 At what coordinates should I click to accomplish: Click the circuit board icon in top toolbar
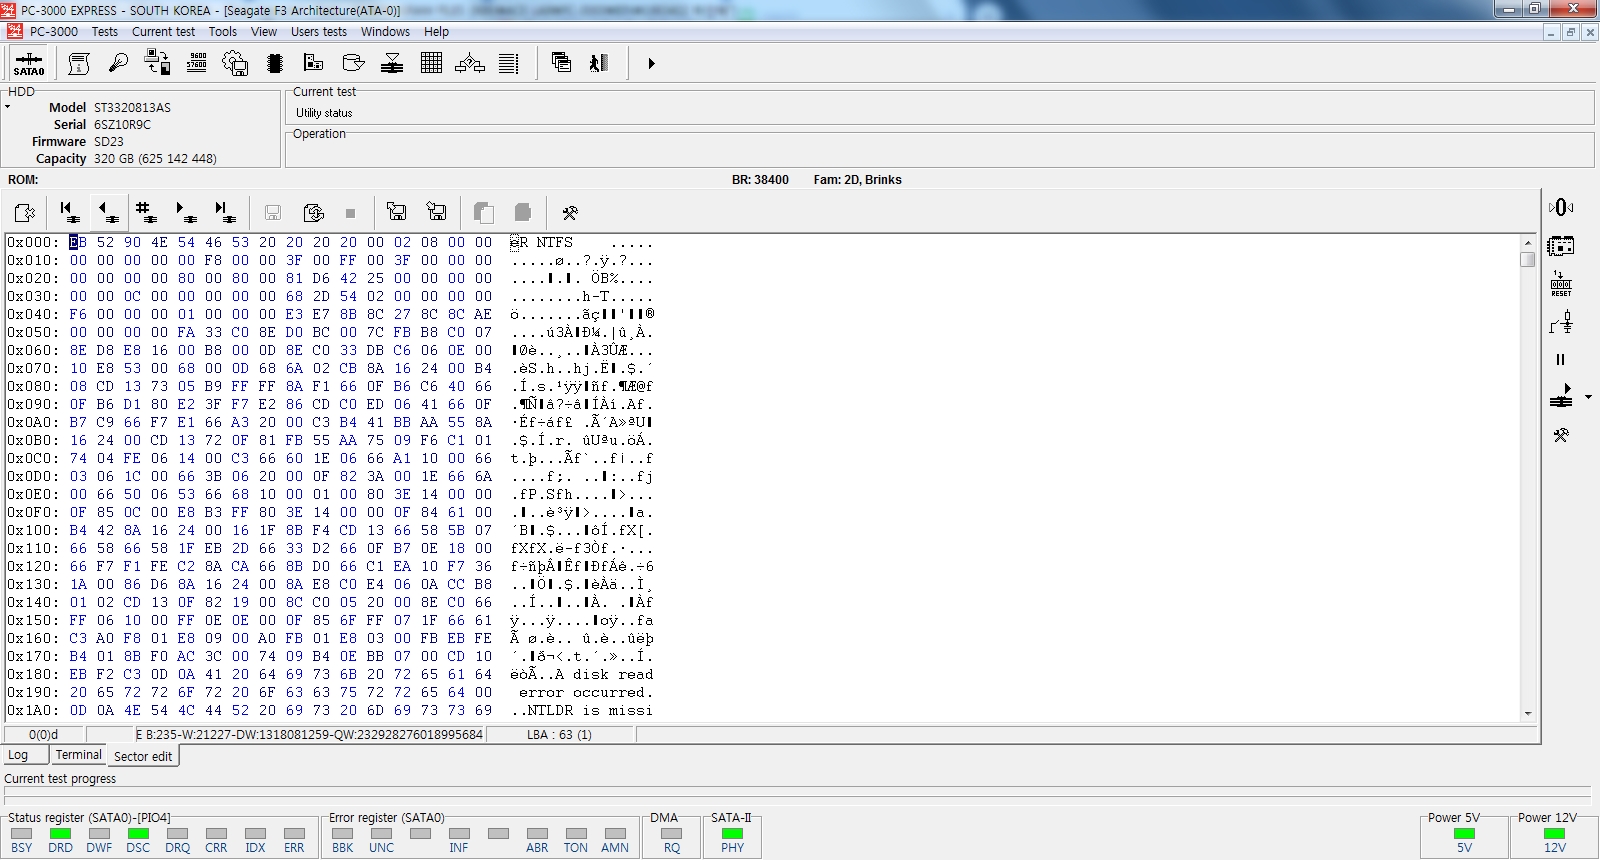(x=313, y=63)
